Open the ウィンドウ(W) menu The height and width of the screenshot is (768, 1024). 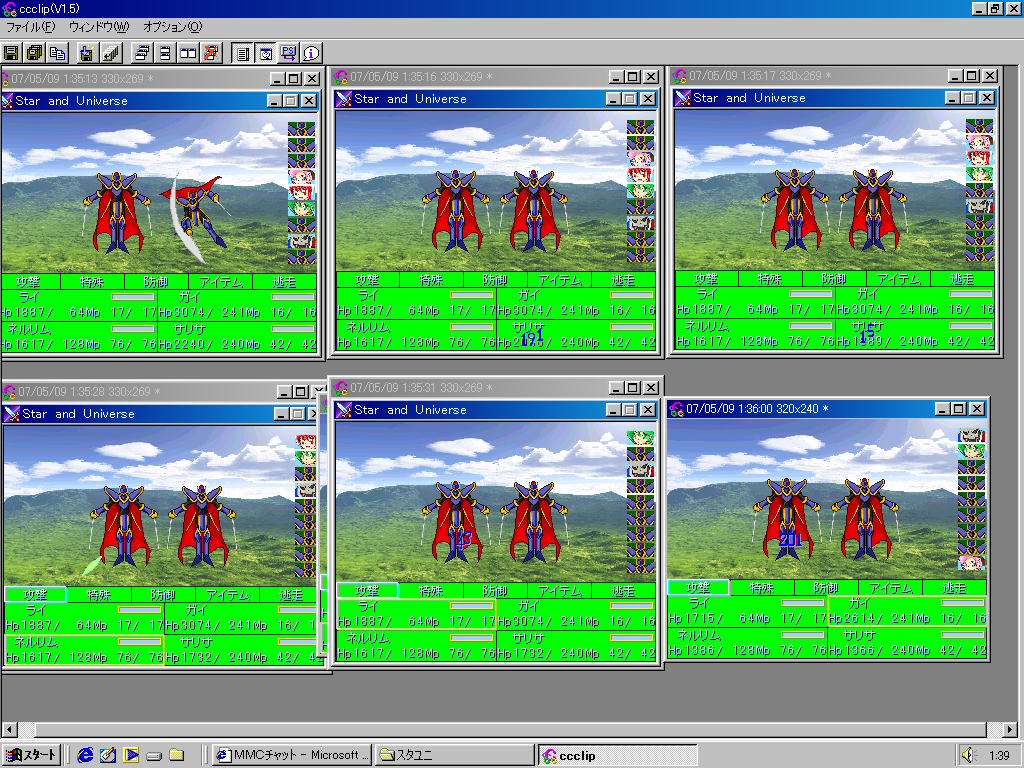click(x=99, y=27)
